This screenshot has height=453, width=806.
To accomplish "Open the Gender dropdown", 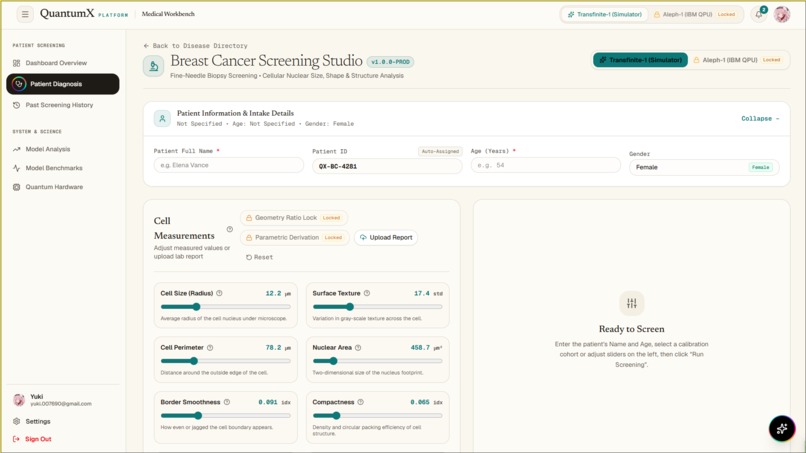I will coord(704,167).
